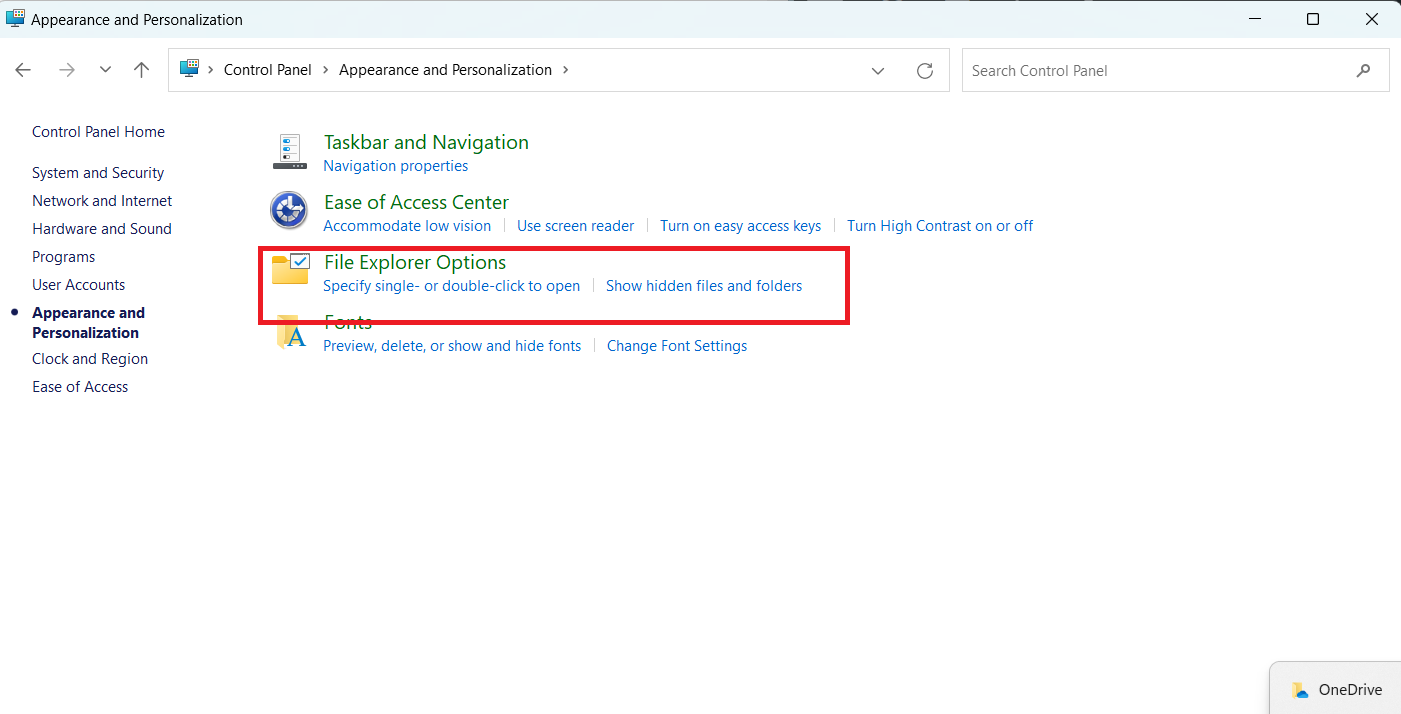Click the File Explorer Options folder icon
Screen dimensions: 1401x714
(x=290, y=270)
